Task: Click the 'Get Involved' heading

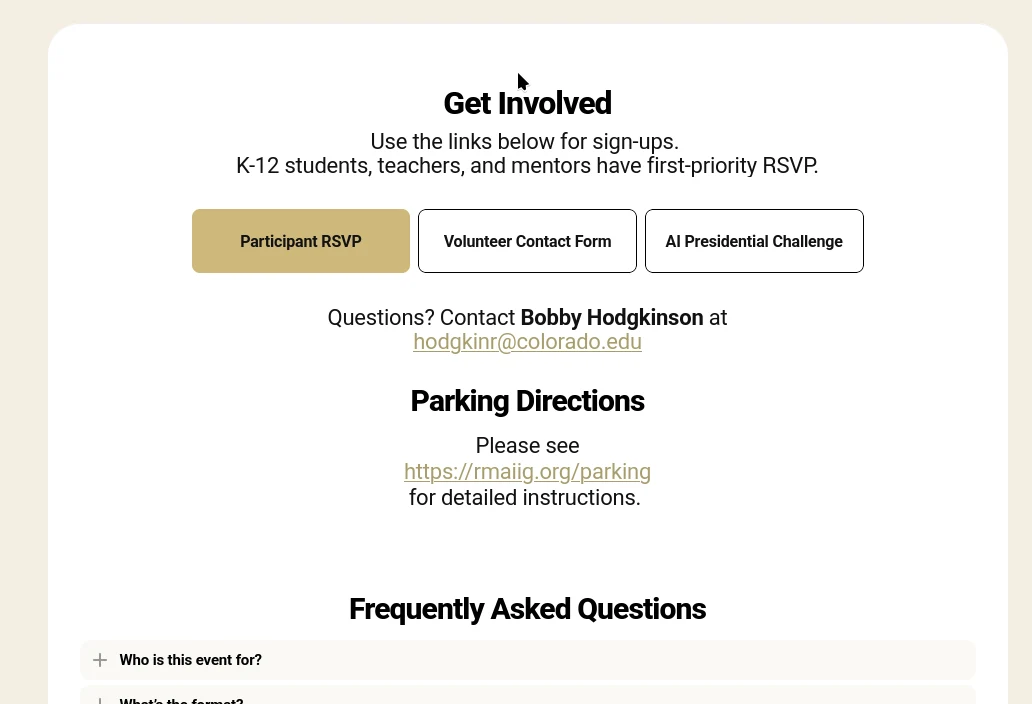Action: point(527,103)
